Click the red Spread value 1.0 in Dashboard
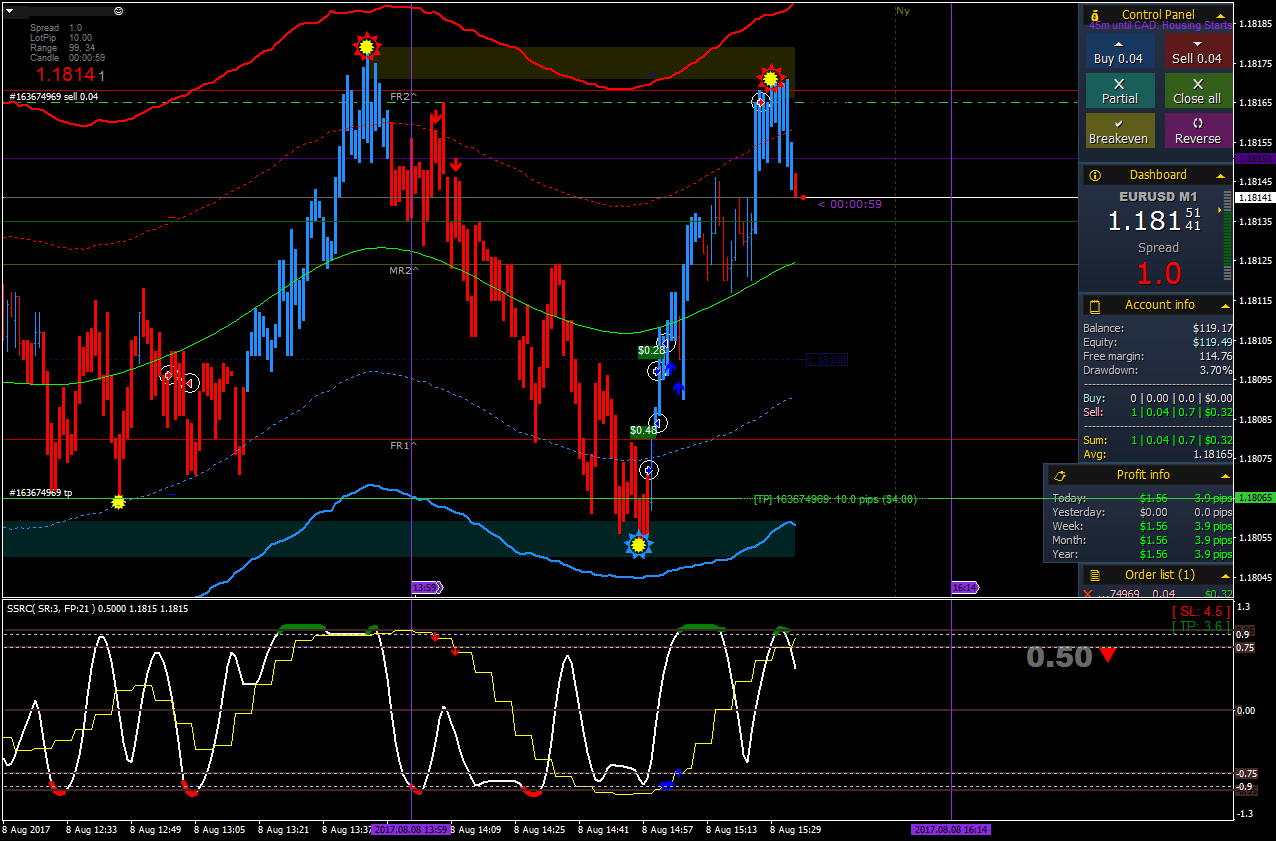This screenshot has width=1276, height=841. (x=1159, y=272)
